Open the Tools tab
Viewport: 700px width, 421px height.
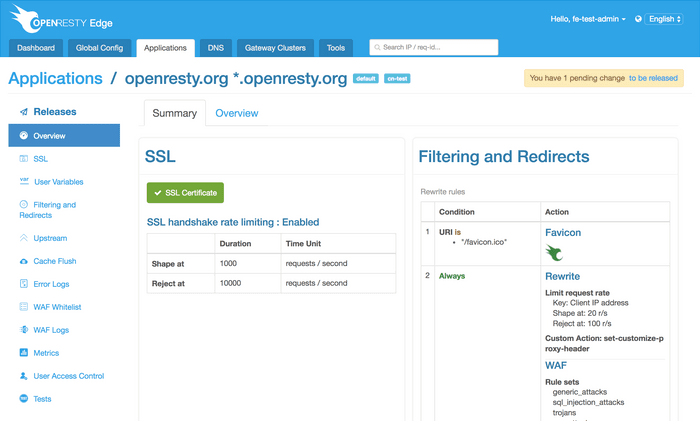click(336, 48)
